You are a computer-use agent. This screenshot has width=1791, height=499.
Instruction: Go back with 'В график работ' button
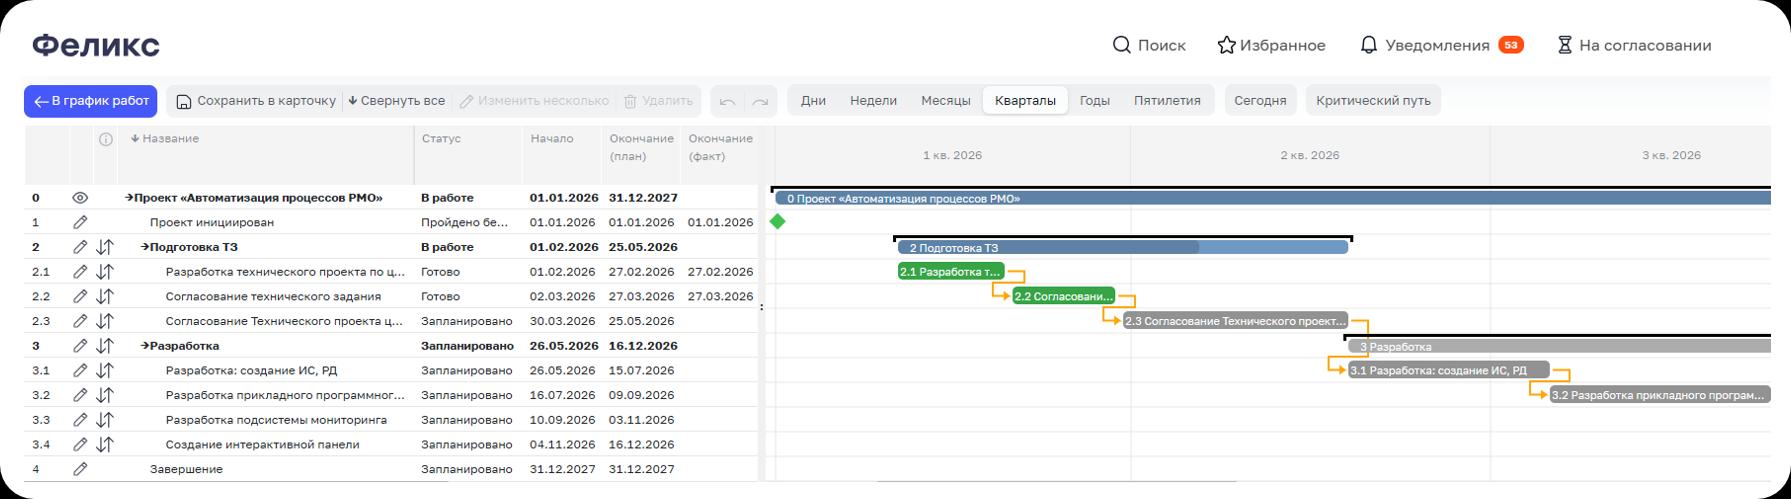(x=90, y=101)
